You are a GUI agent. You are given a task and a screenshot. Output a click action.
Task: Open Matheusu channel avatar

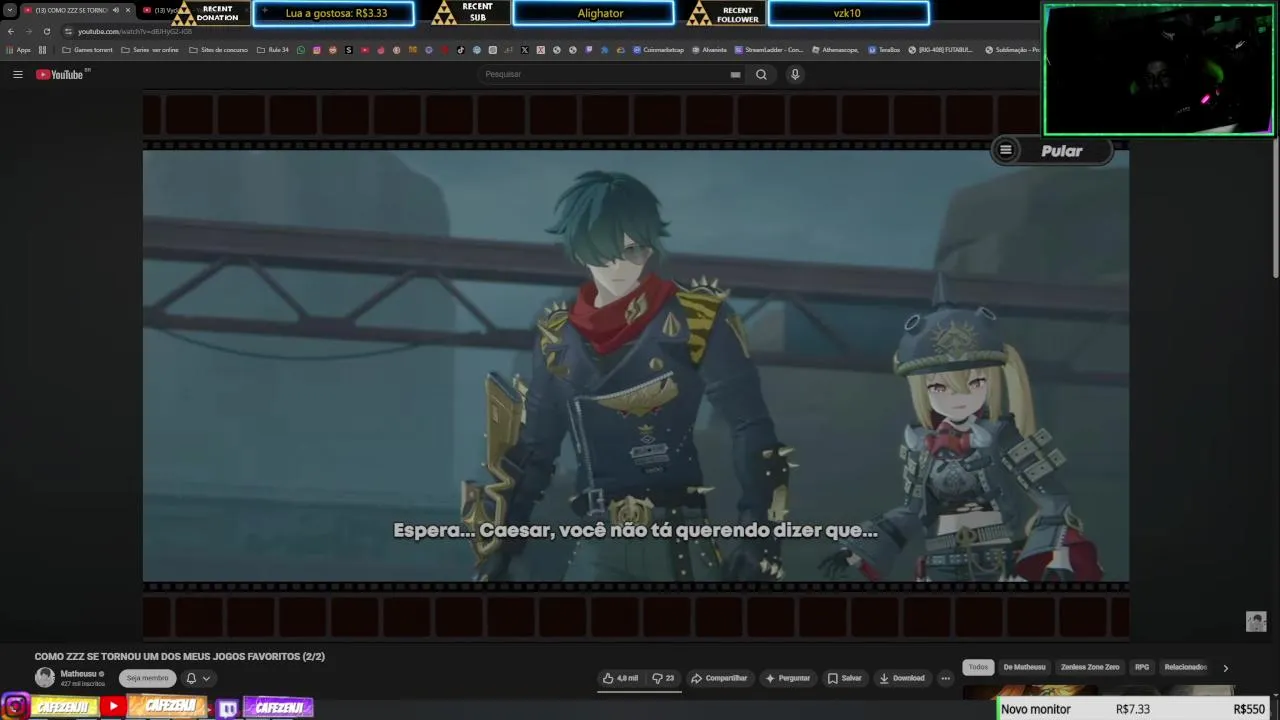pos(45,677)
